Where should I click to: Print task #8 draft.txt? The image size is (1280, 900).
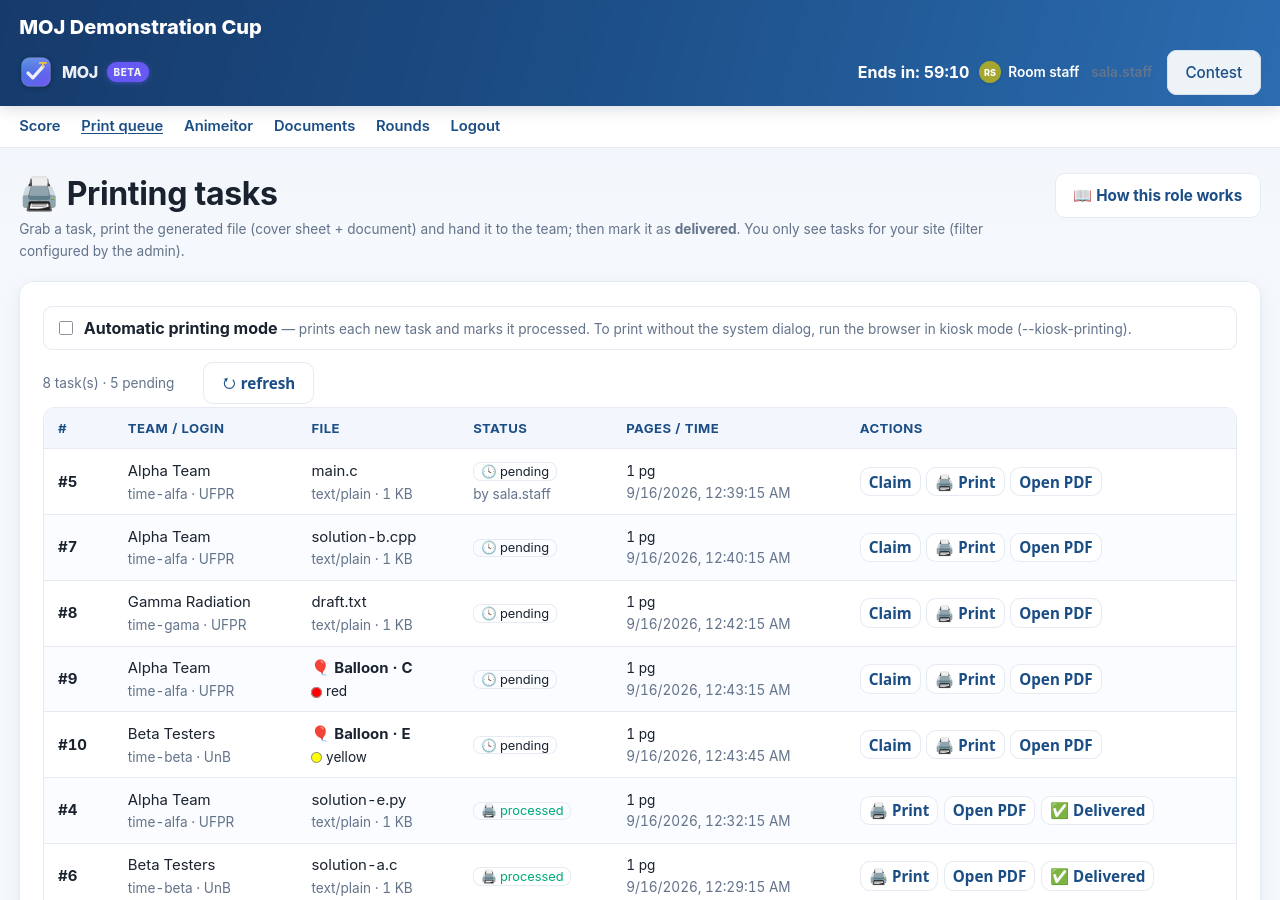(x=965, y=613)
